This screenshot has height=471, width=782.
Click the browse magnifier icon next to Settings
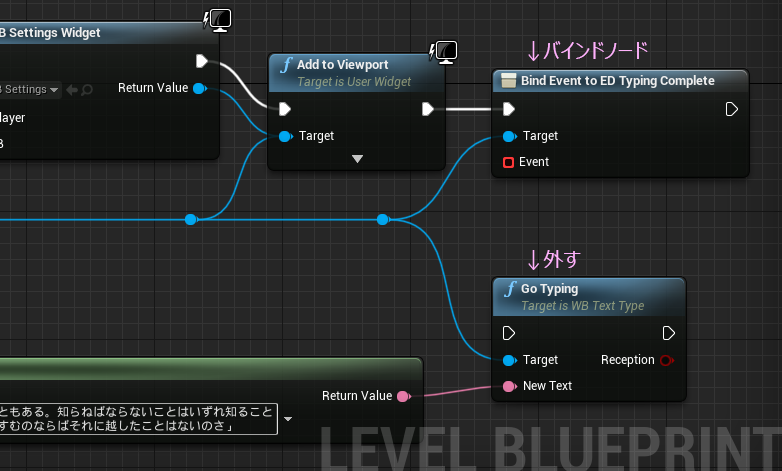[87, 90]
